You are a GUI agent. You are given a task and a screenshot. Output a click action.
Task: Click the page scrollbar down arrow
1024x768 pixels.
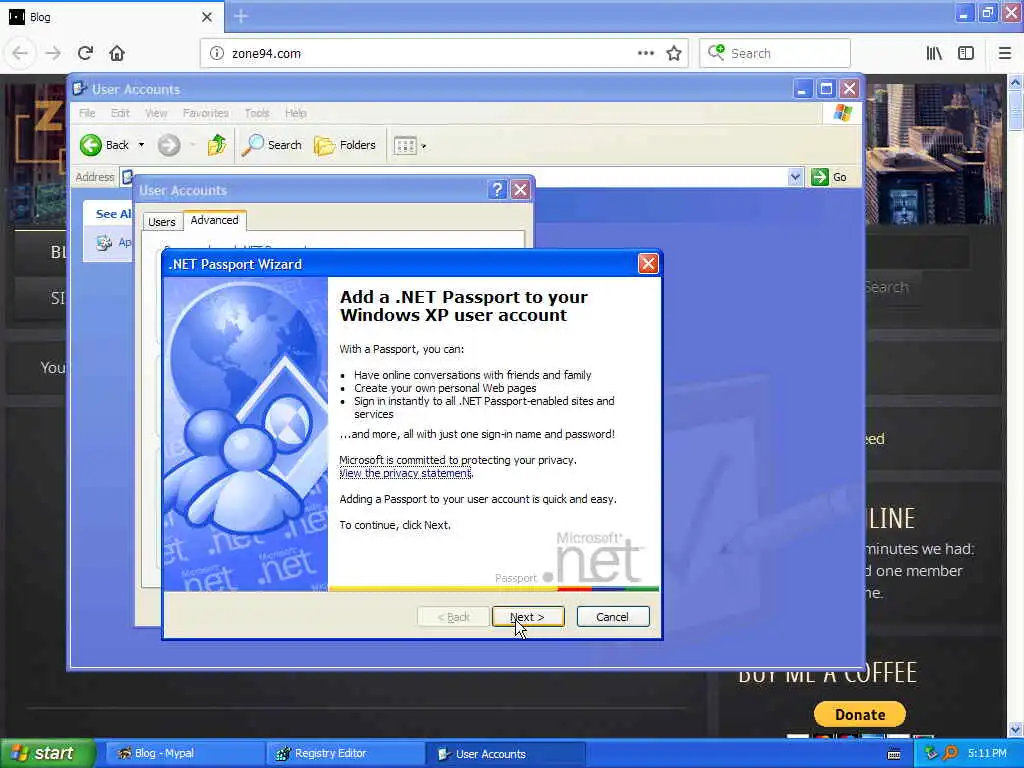pos(1016,729)
